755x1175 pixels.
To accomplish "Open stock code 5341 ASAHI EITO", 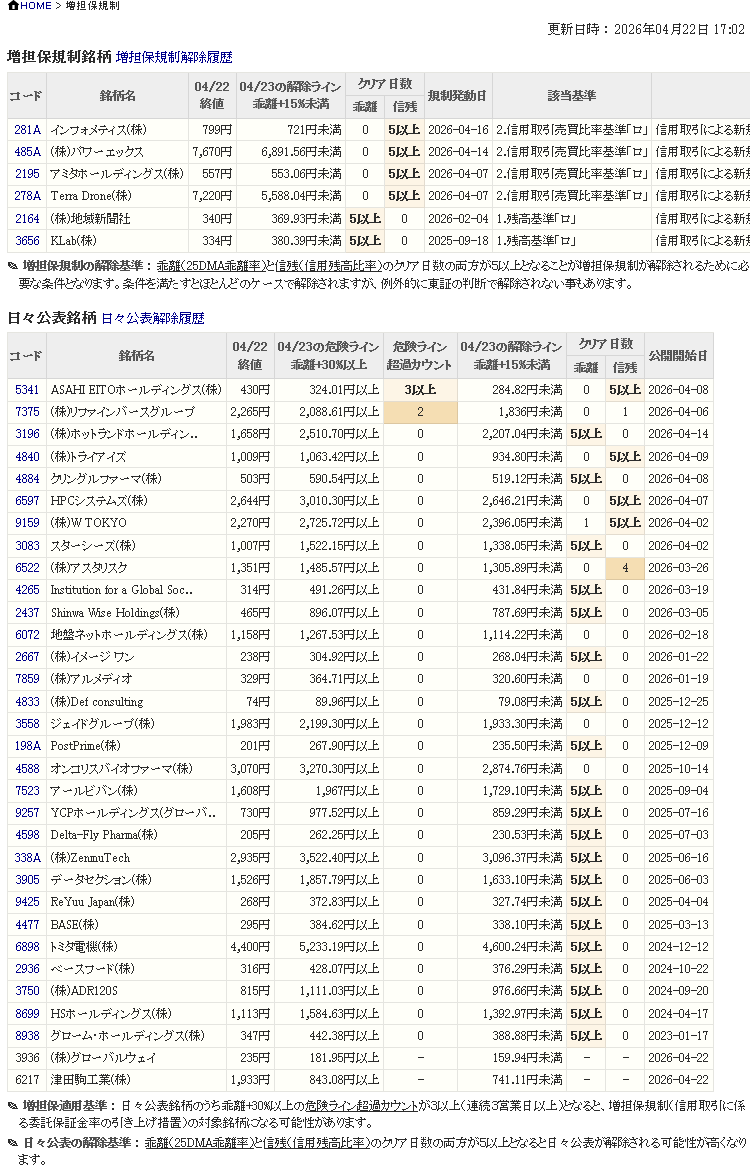I will [27, 390].
